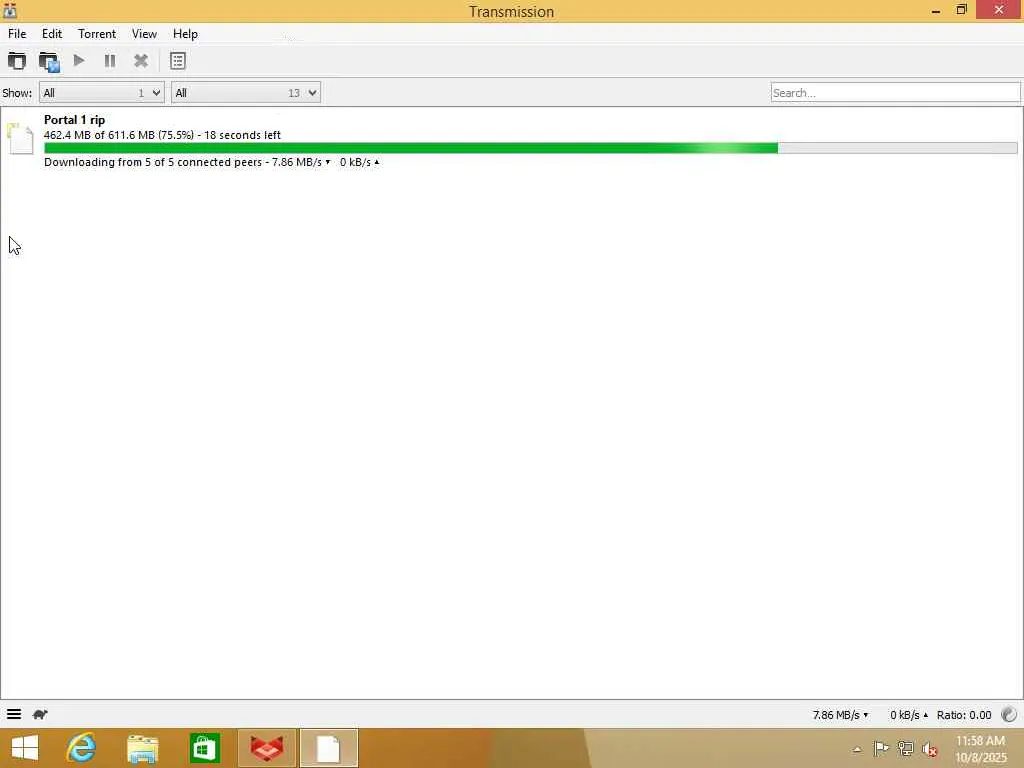Click the network tray icon
Image resolution: width=1024 pixels, height=768 pixels.
[x=905, y=748]
